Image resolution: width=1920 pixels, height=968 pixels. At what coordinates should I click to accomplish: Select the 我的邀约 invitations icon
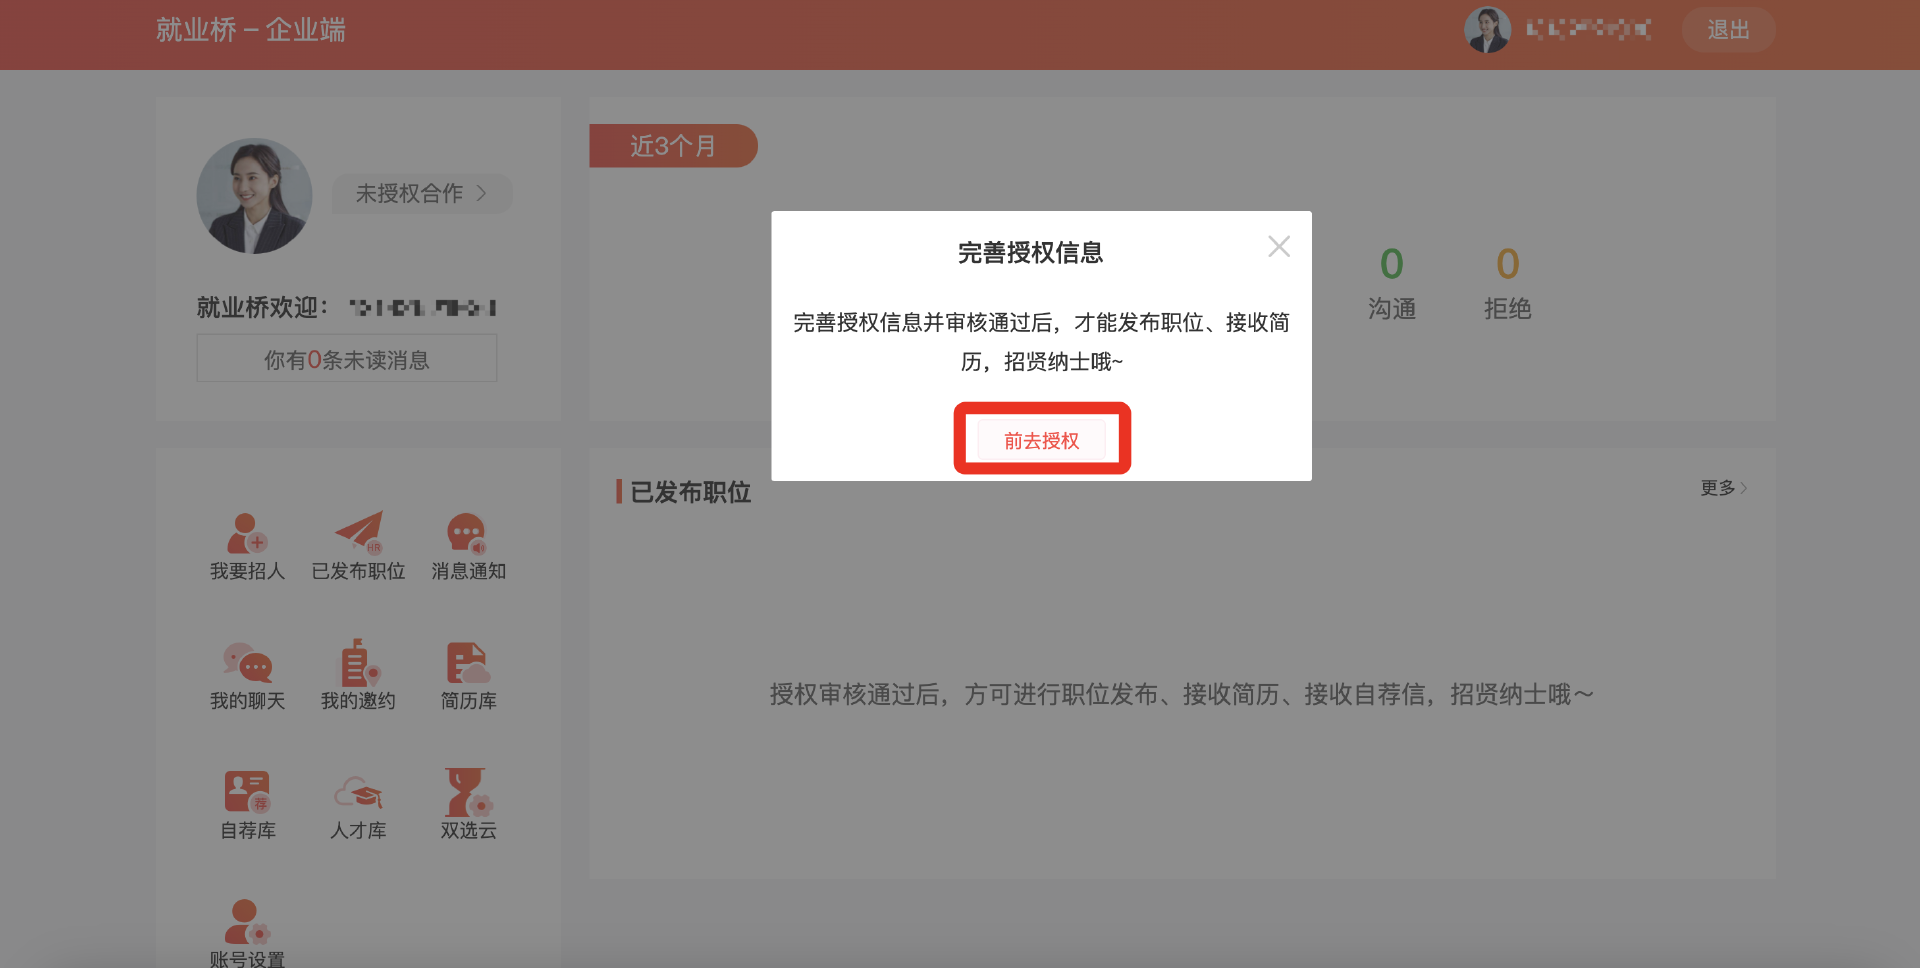pos(358,664)
